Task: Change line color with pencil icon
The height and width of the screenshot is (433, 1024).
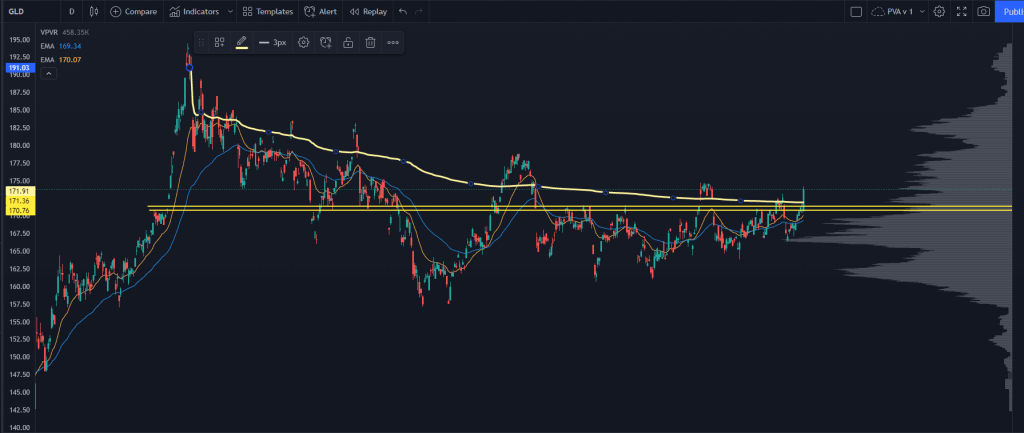Action: pyautogui.click(x=242, y=42)
